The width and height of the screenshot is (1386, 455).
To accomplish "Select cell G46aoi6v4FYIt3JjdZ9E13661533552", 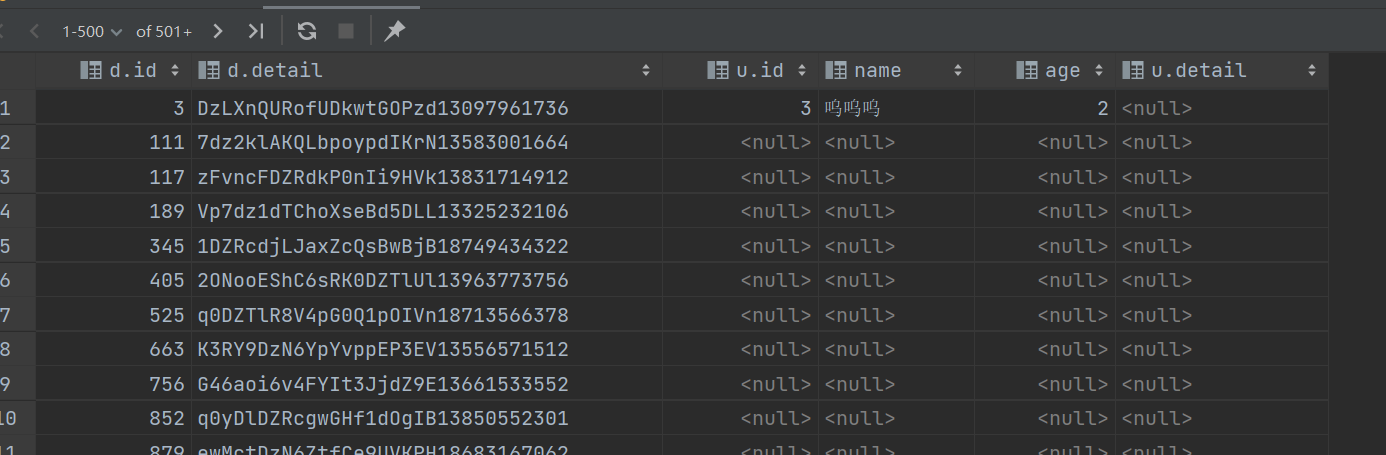I will pyautogui.click(x=427, y=384).
